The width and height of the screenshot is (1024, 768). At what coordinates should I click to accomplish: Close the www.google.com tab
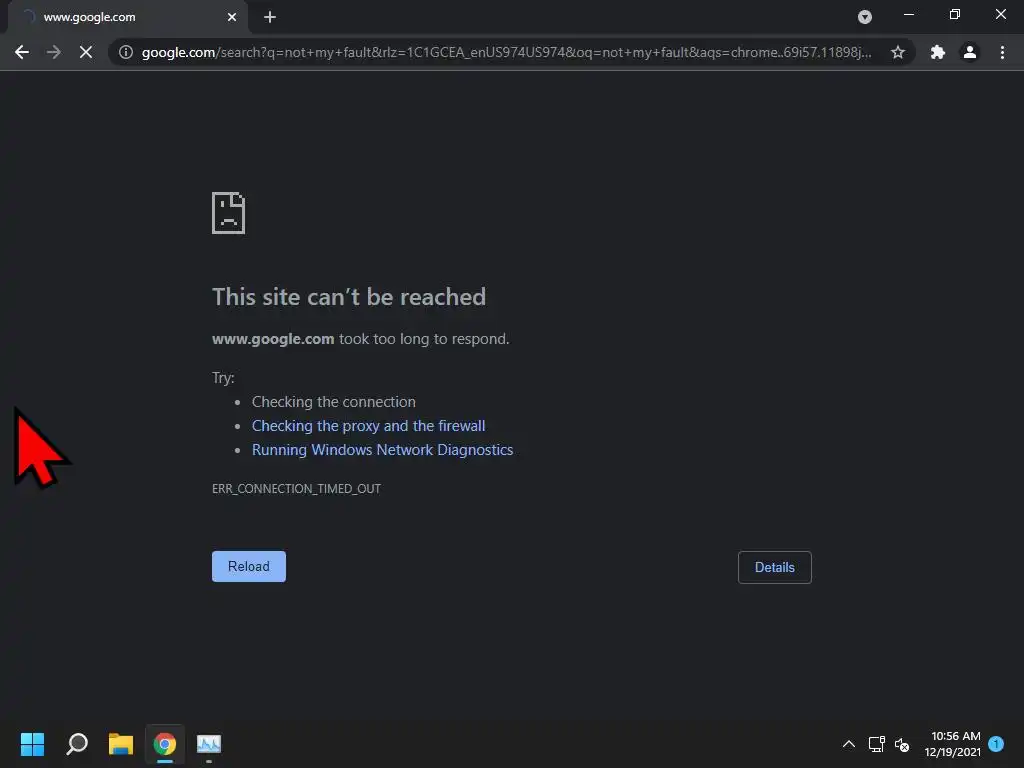point(232,17)
